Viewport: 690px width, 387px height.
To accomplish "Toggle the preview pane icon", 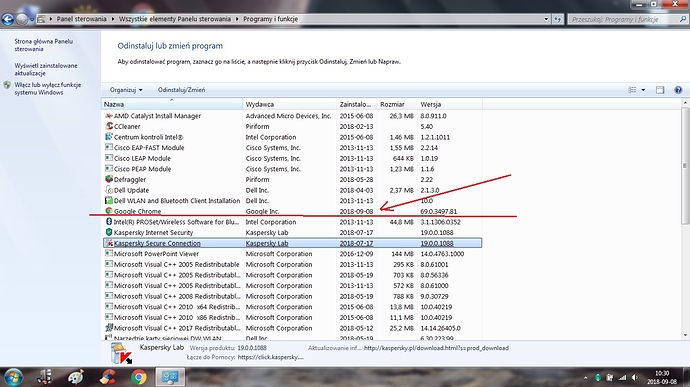I will pos(660,90).
